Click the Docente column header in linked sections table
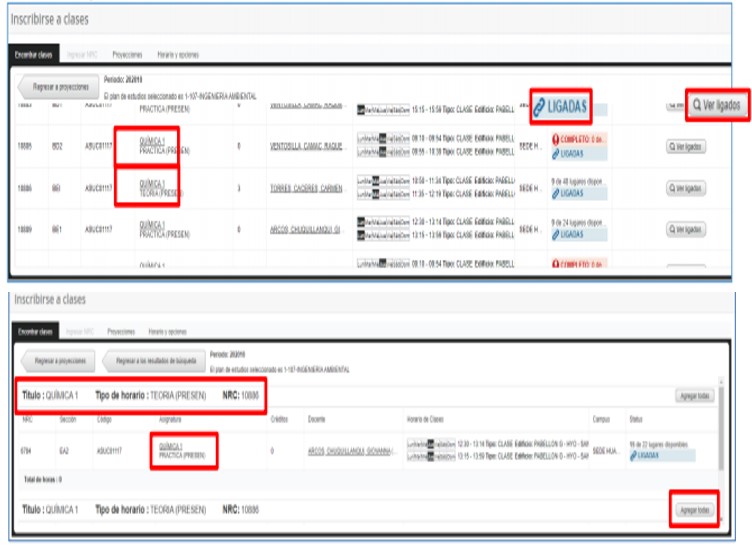 [x=315, y=419]
